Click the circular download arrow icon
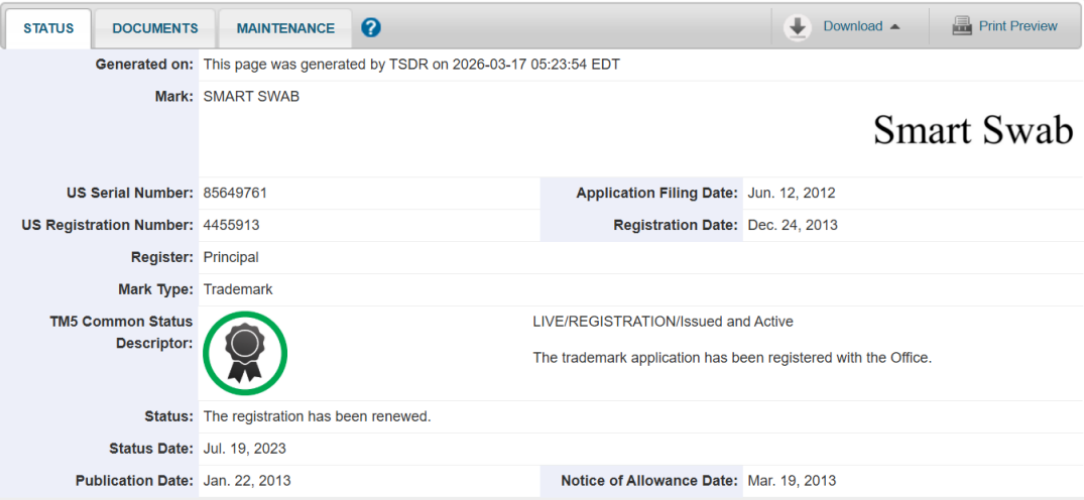The width and height of the screenshot is (1084, 500). coord(797,27)
